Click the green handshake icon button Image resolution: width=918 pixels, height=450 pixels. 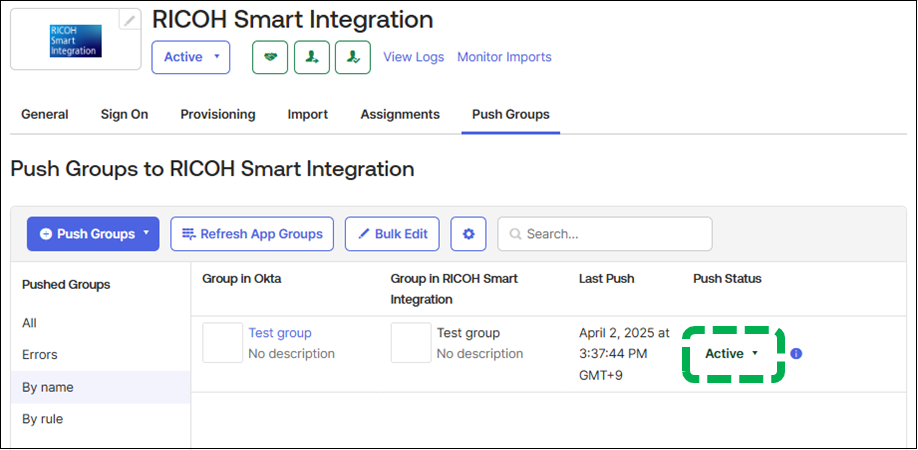tap(270, 58)
